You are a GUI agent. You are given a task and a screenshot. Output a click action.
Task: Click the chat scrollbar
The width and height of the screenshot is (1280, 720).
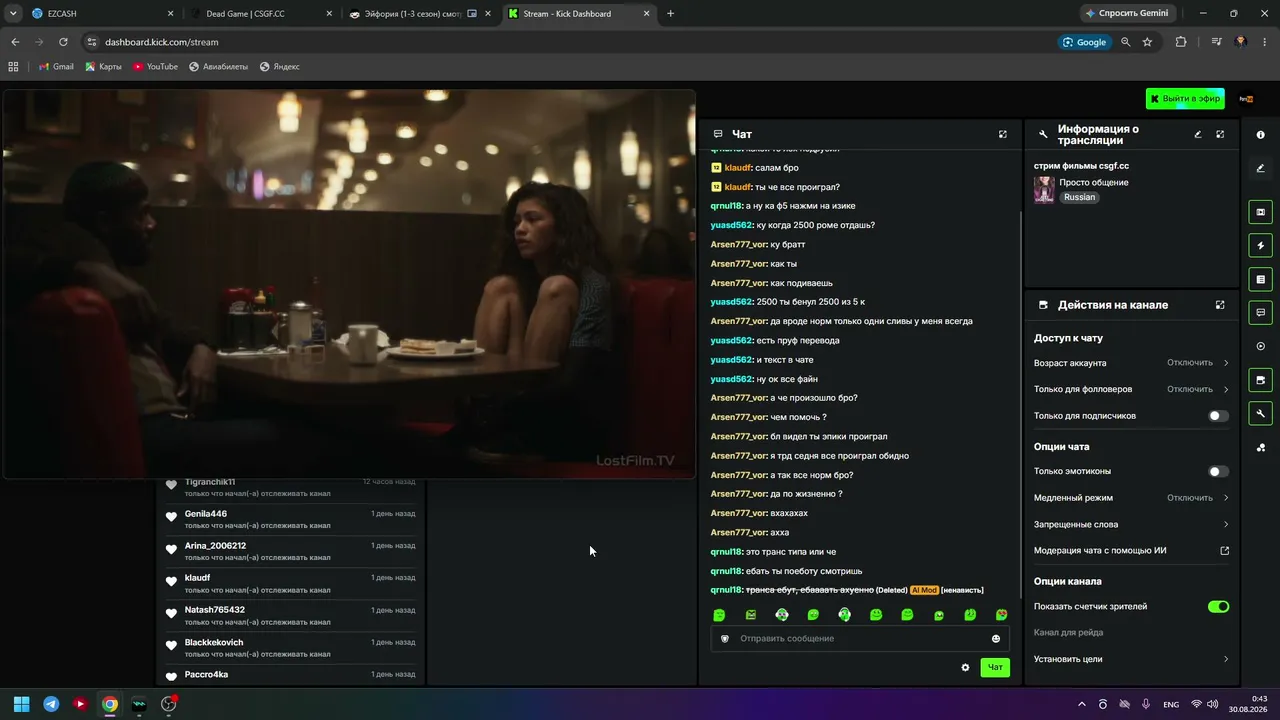click(x=1020, y=405)
